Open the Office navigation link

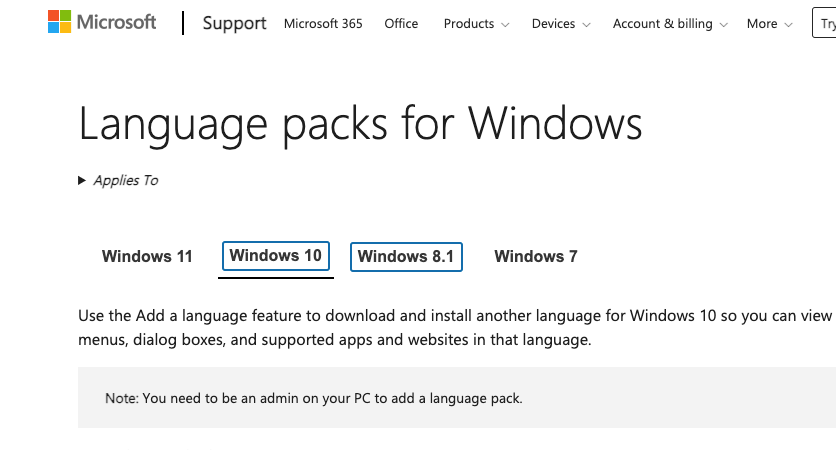[x=401, y=23]
